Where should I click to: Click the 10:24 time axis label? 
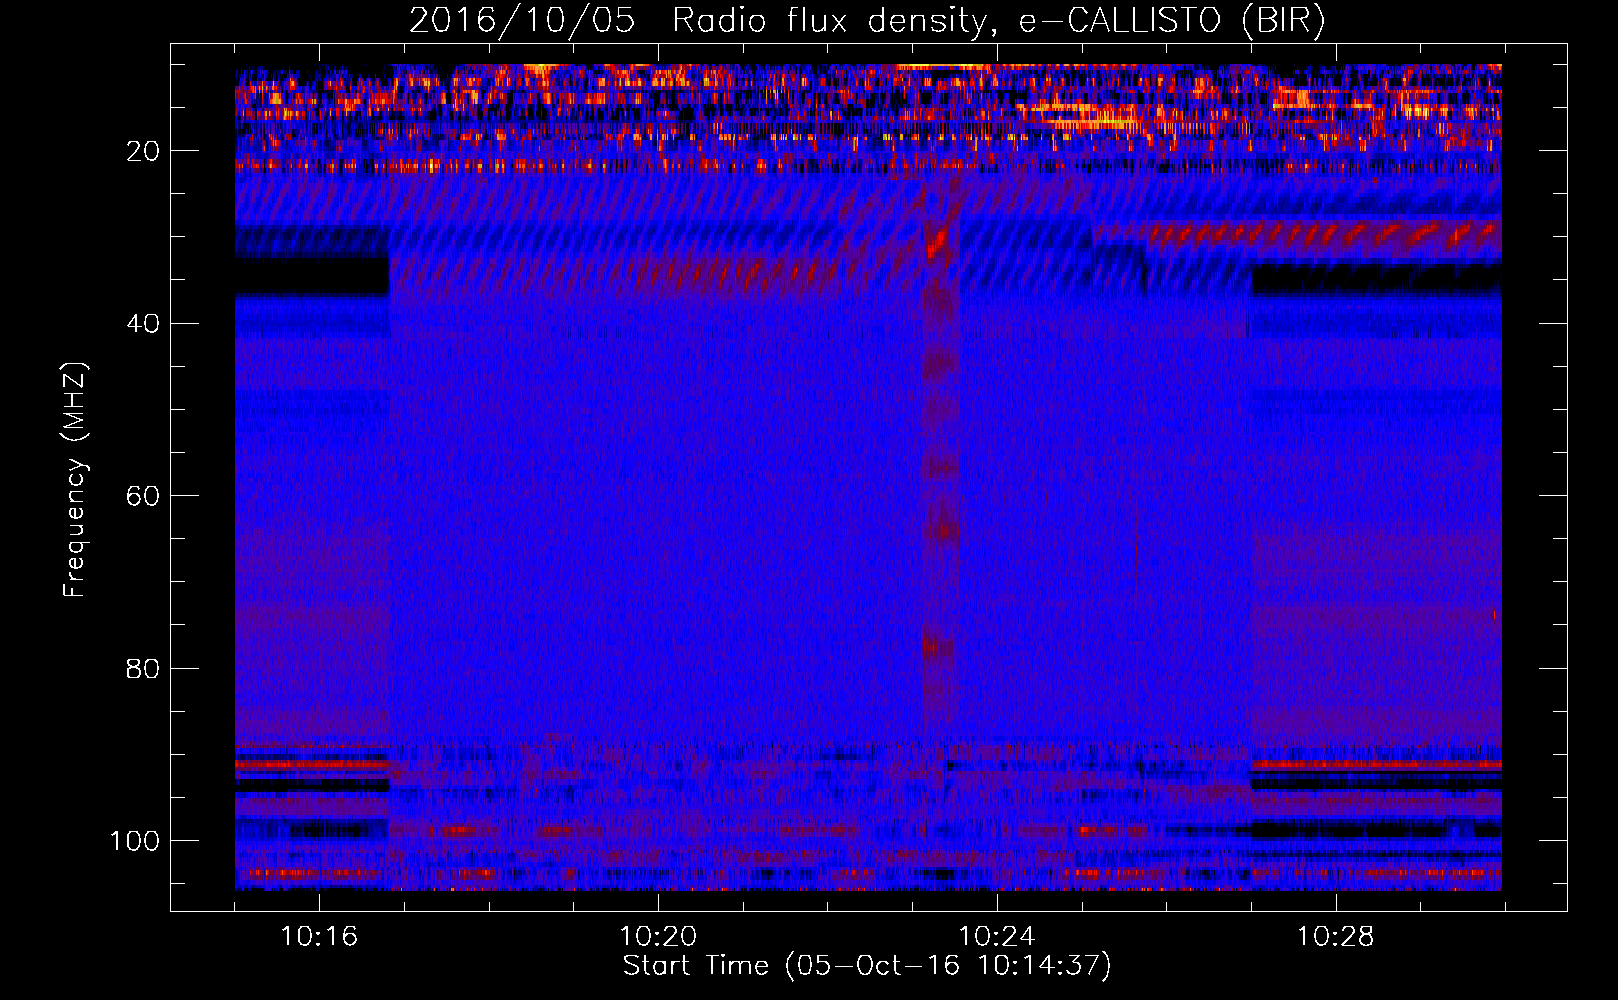(x=997, y=937)
